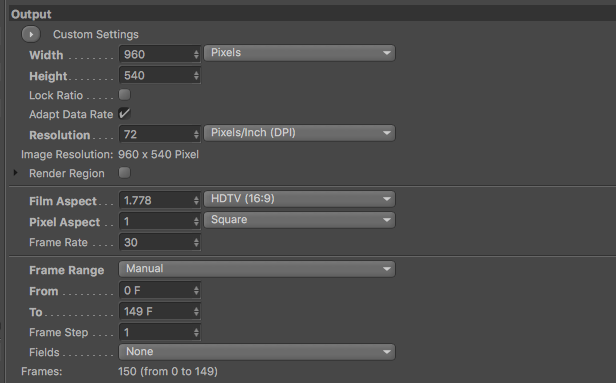The image size is (616, 383).
Task: Click the Frames 150 (from 0 to 149) text
Action: [x=168, y=371]
